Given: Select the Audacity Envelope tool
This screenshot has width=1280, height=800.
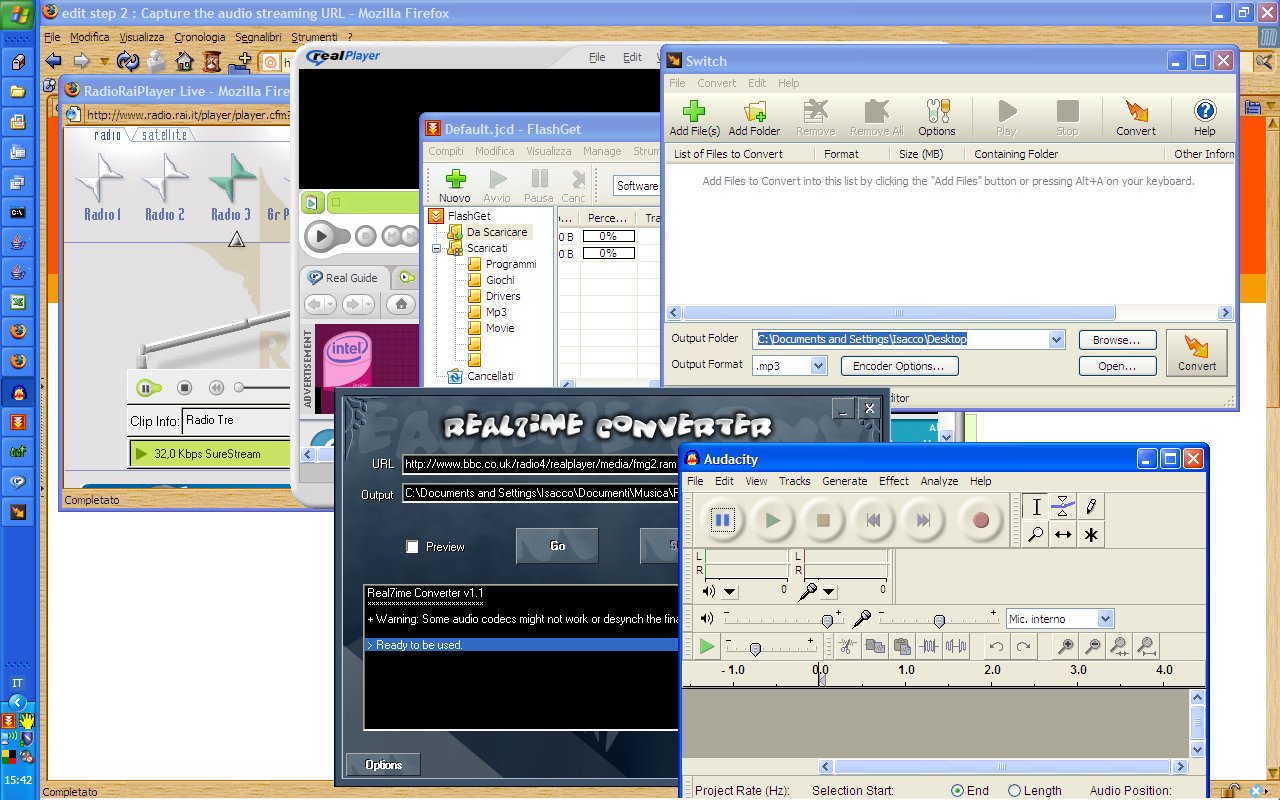Looking at the screenshot, I should [x=1064, y=507].
